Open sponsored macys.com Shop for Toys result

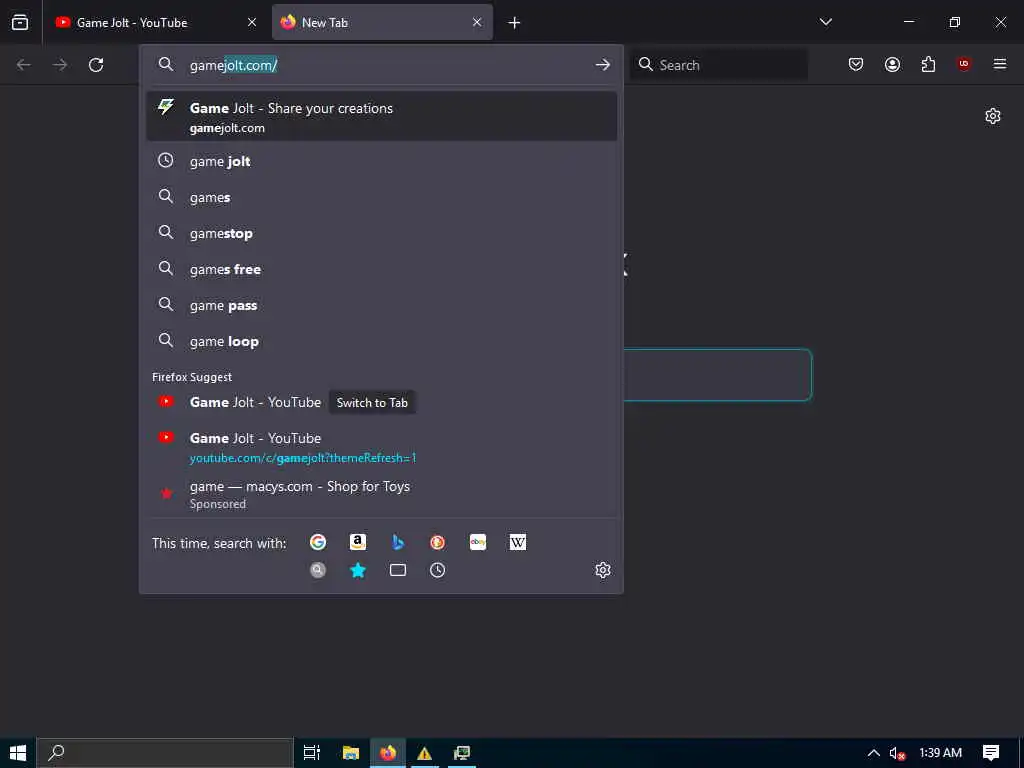[381, 494]
